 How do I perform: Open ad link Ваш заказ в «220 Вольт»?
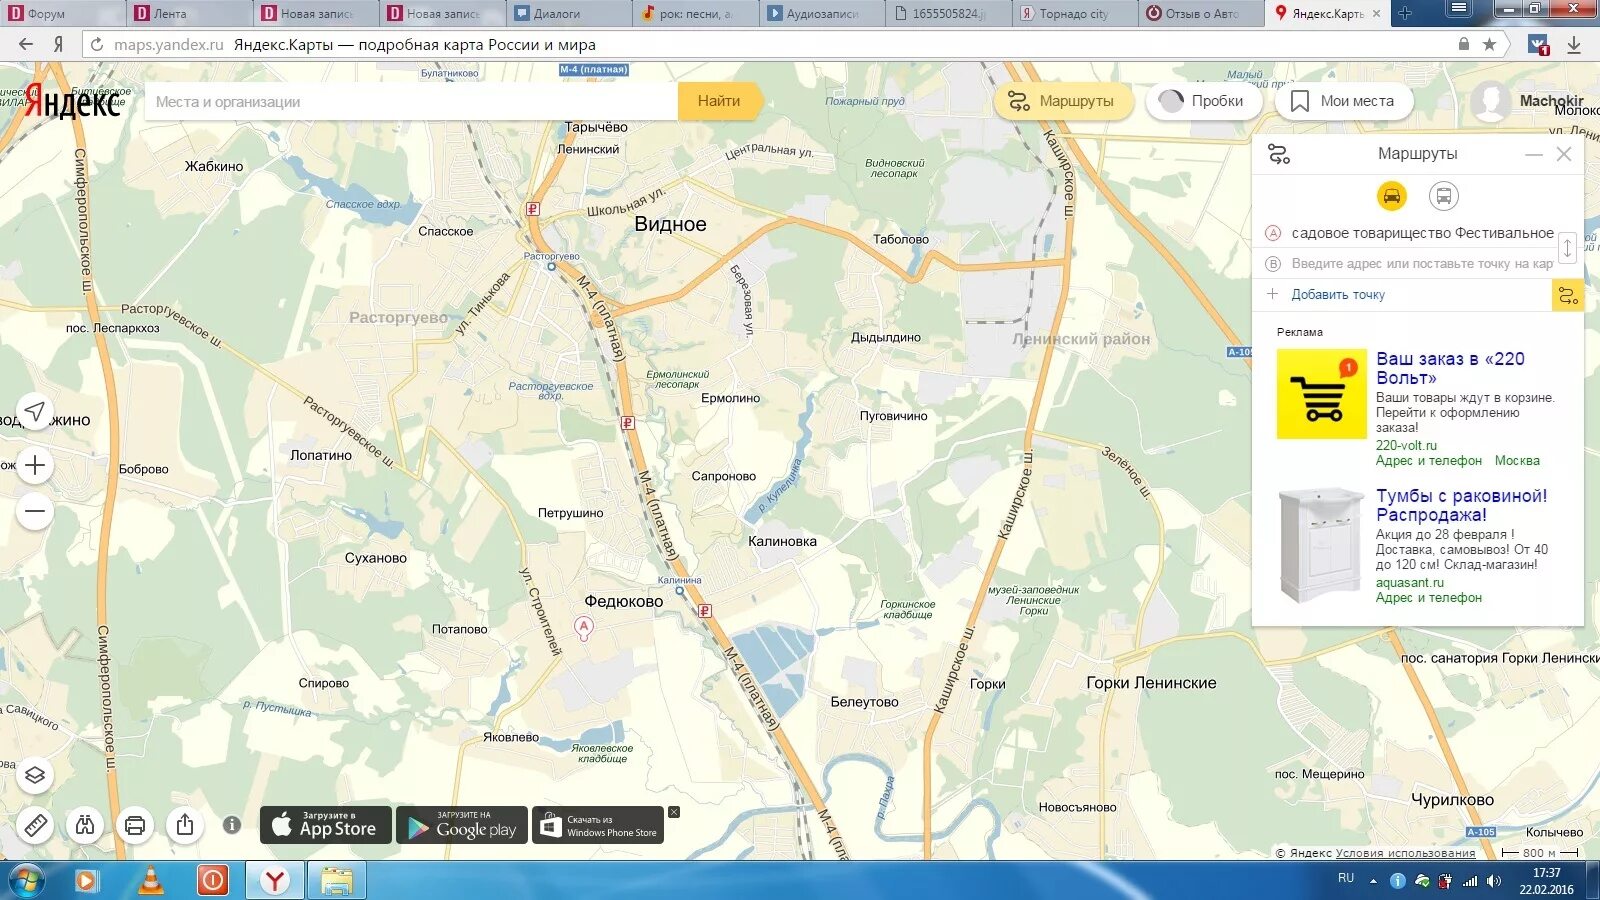1450,368
